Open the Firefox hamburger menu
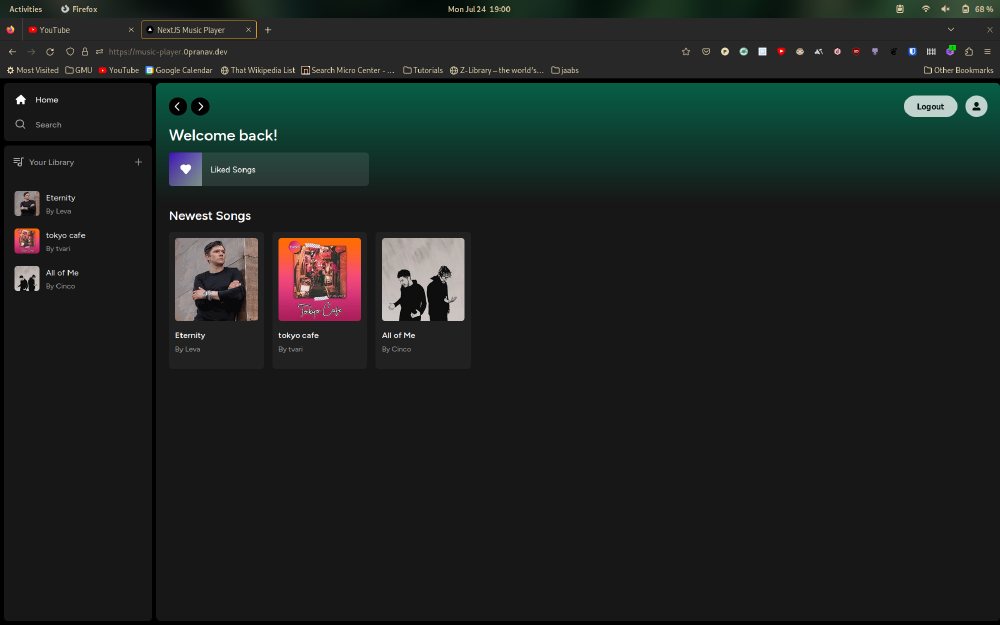 coord(987,51)
